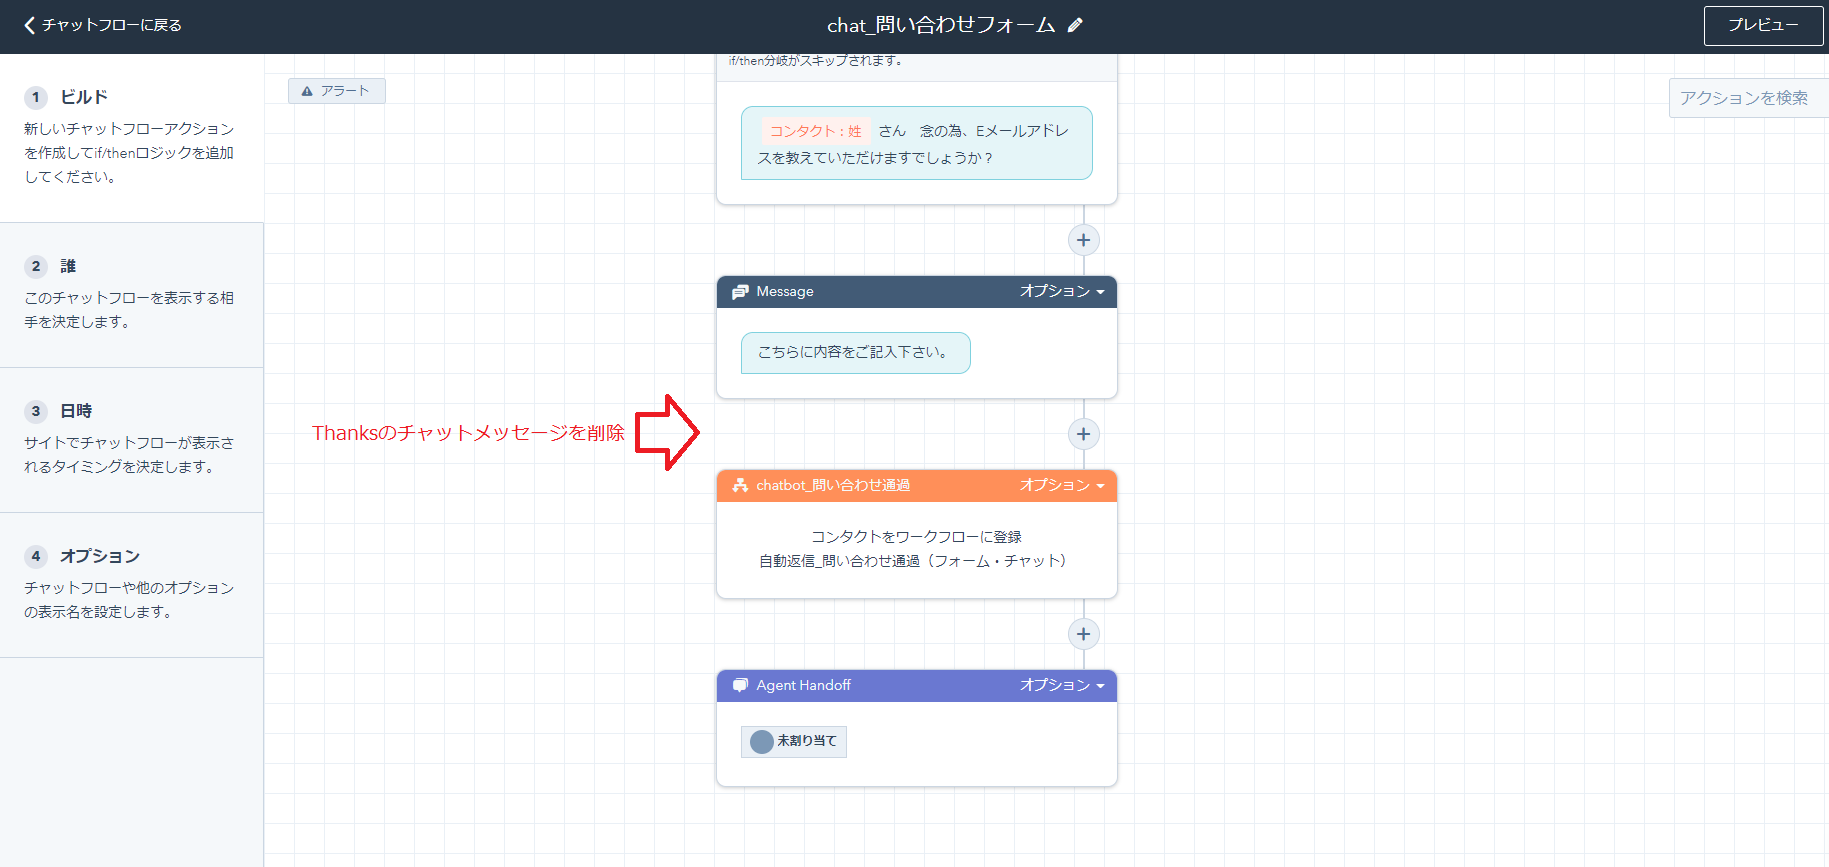Open オプション dropdown on Agent Handoff block
The width and height of the screenshot is (1829, 867).
click(x=1062, y=686)
